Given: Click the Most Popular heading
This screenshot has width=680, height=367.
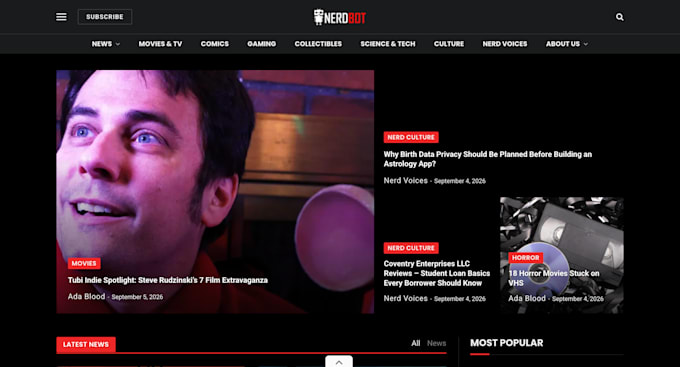Looking at the screenshot, I should [x=507, y=343].
